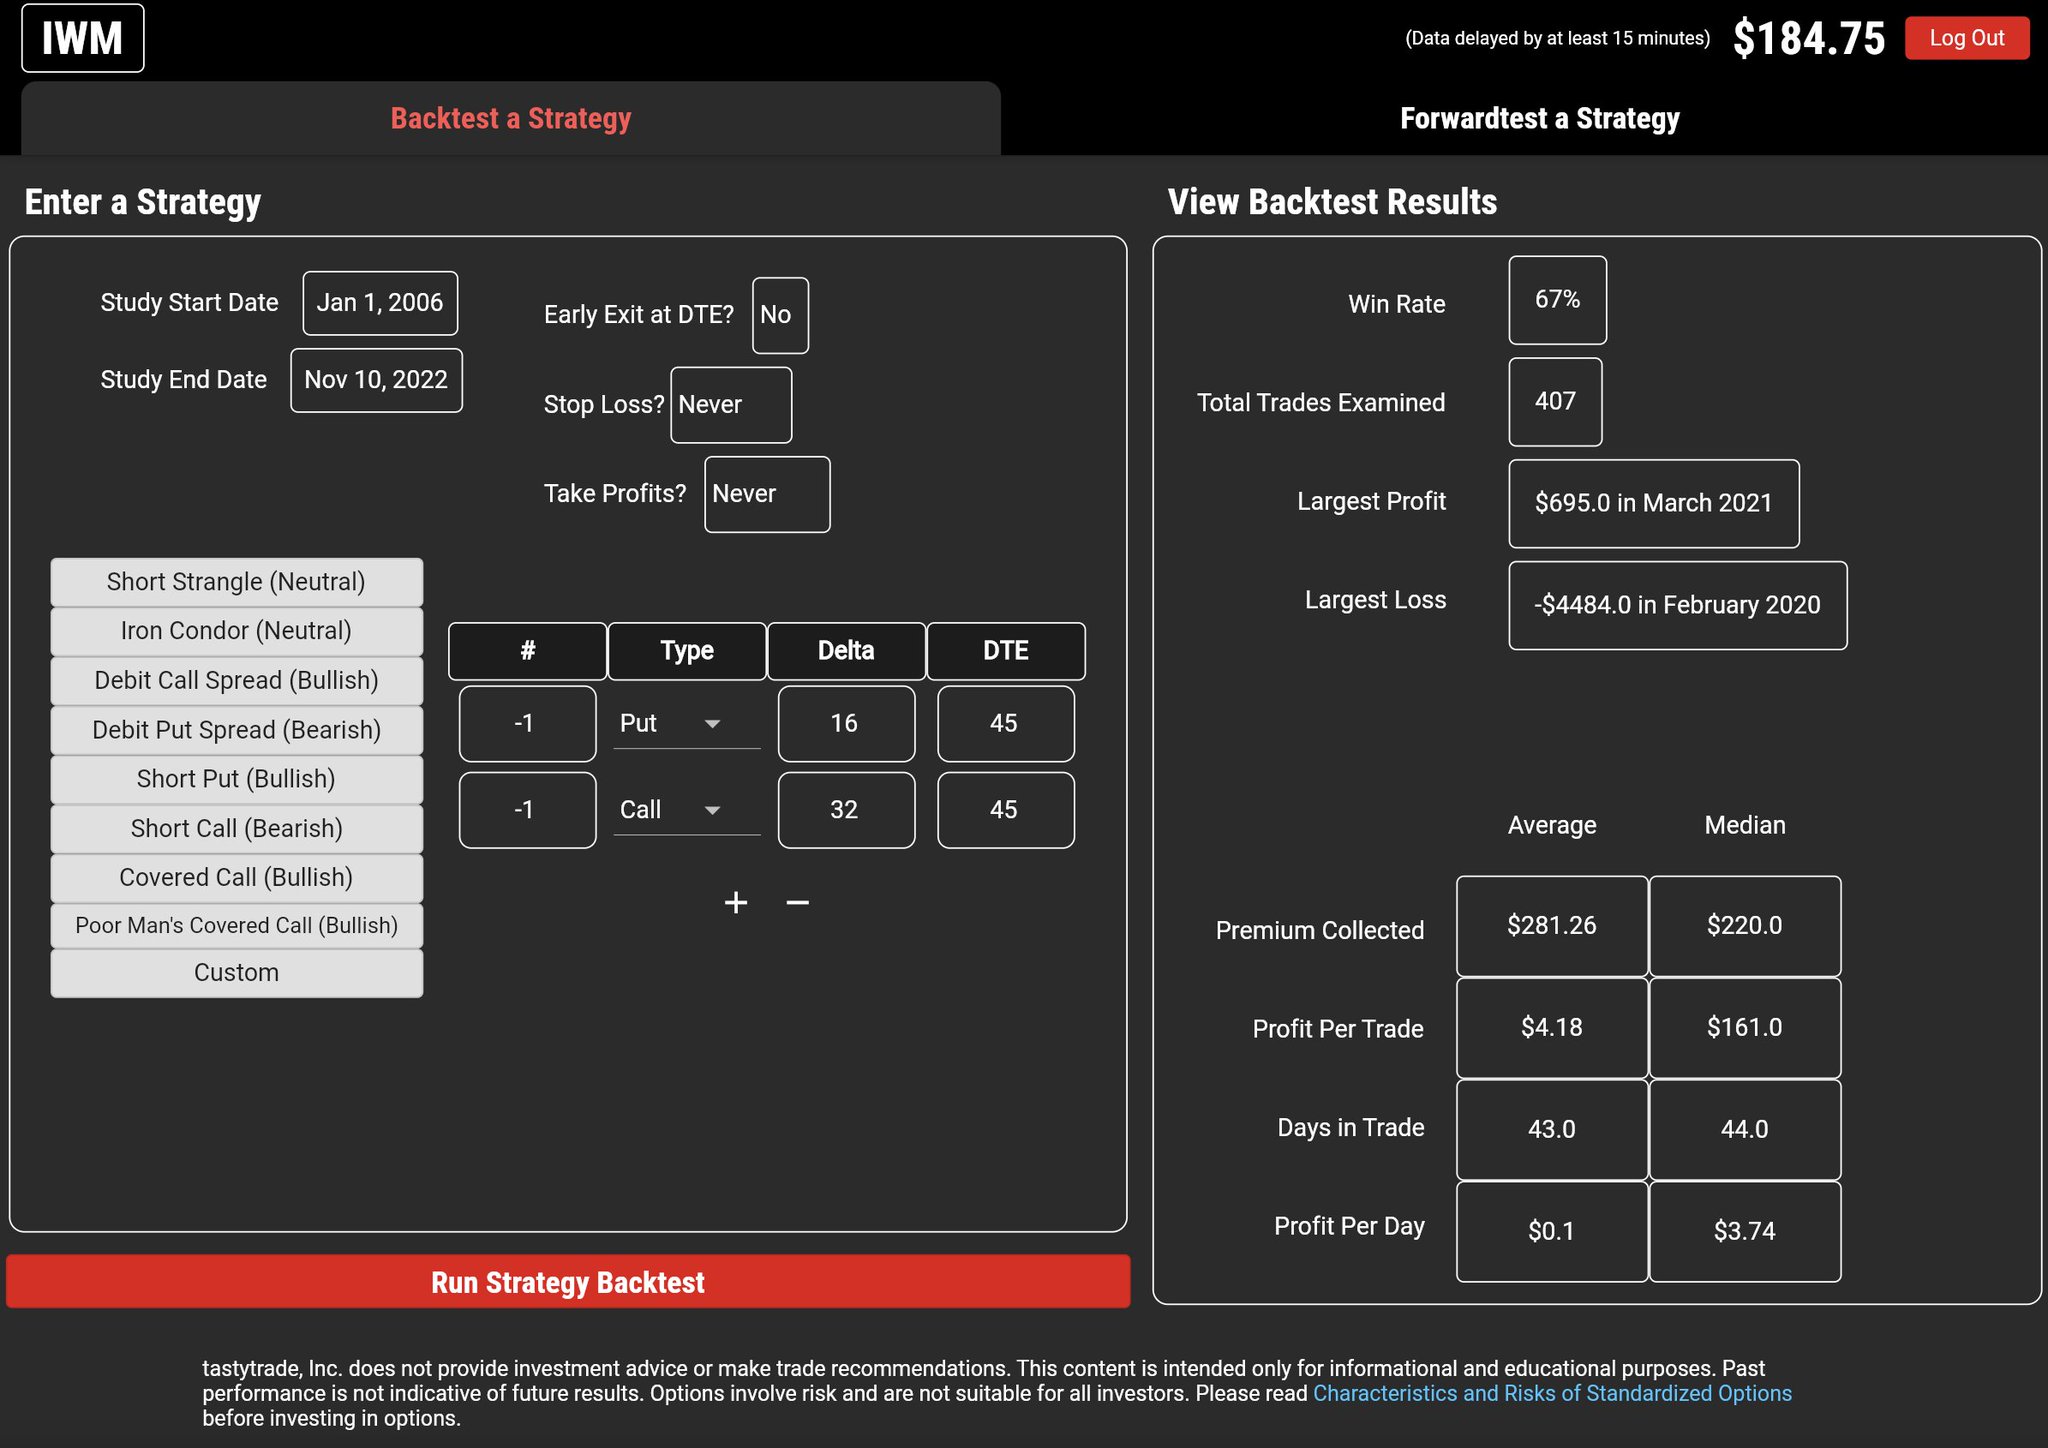Pick the Custom strategy option

236,973
